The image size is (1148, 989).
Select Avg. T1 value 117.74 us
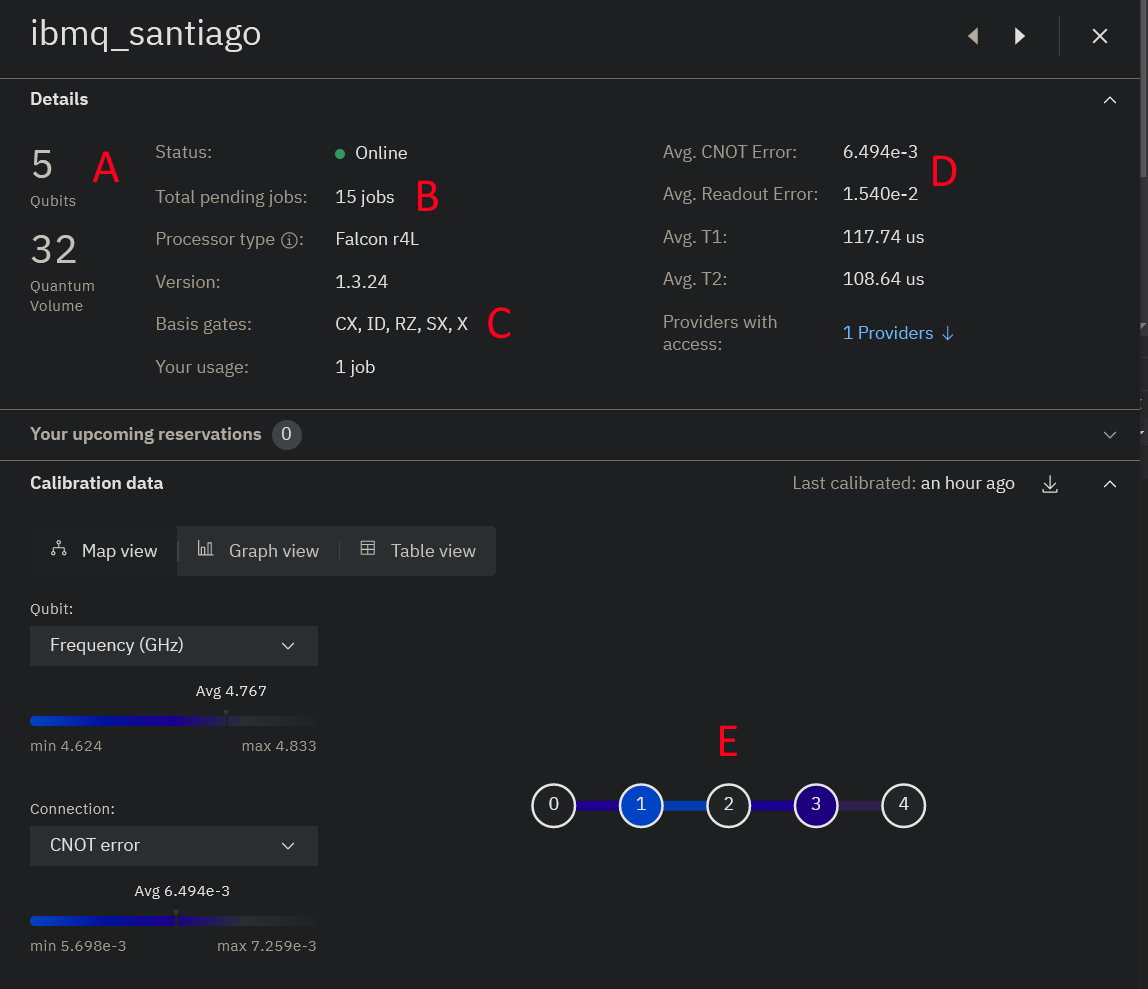pos(883,237)
